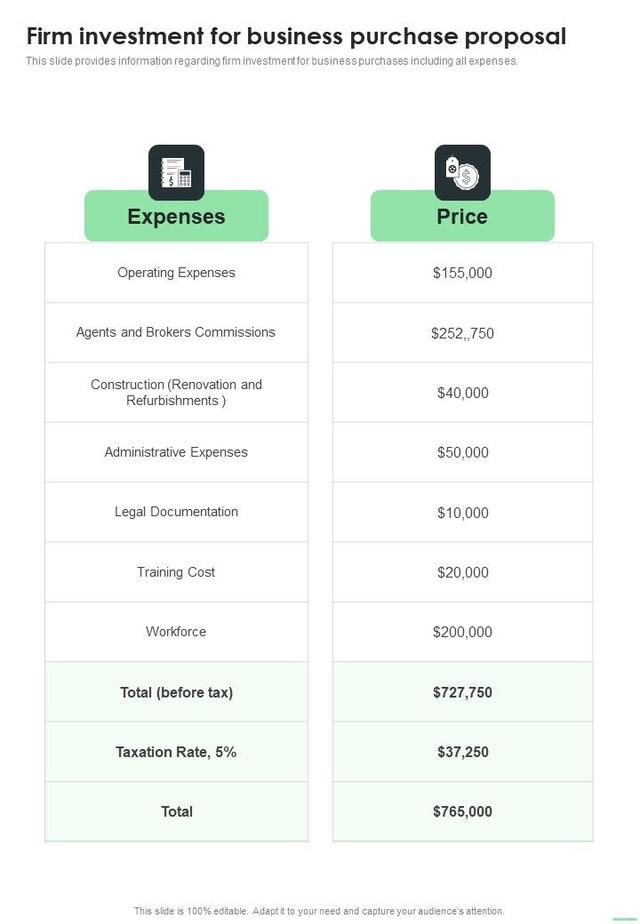Click the Agents and Brokers Commissions row
Viewport: 640px width, 924px height.
pos(176,333)
